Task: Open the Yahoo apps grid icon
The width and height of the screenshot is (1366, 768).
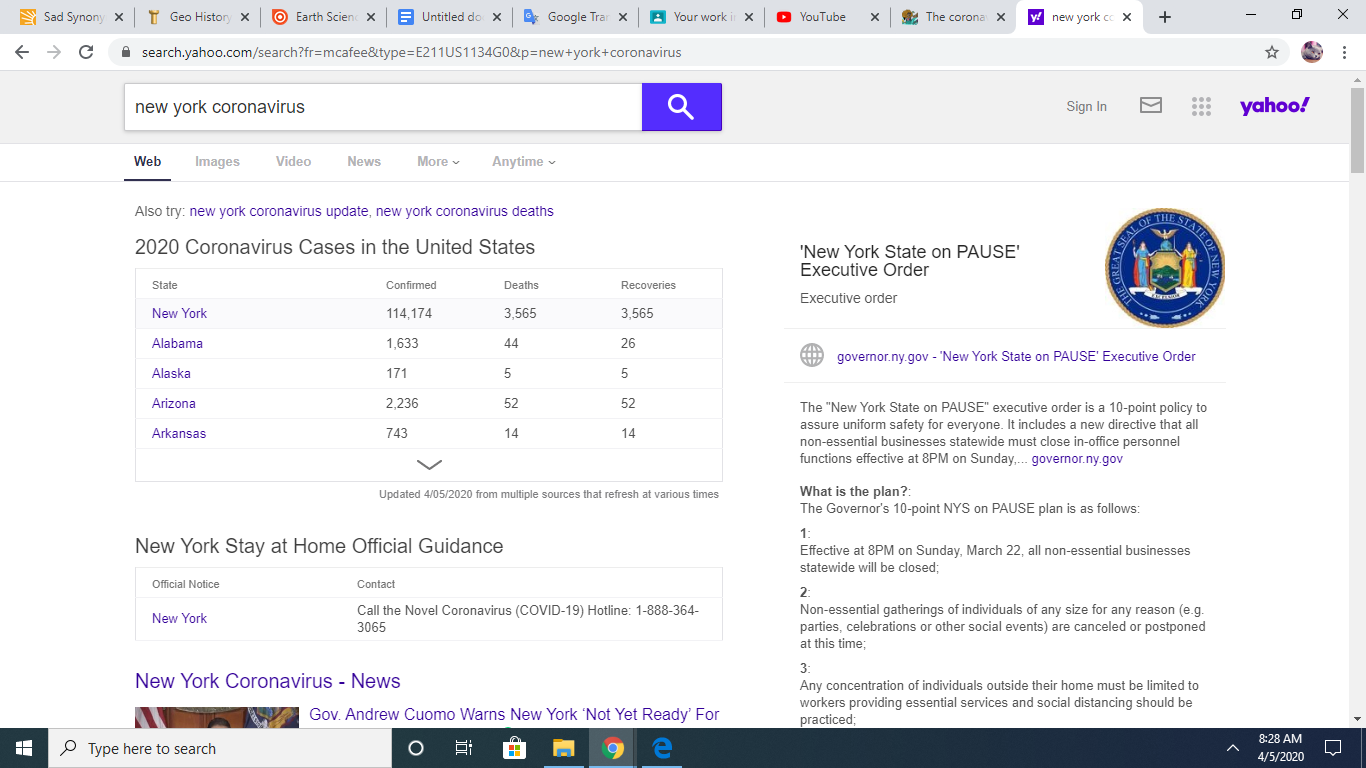Action: pyautogui.click(x=1201, y=106)
